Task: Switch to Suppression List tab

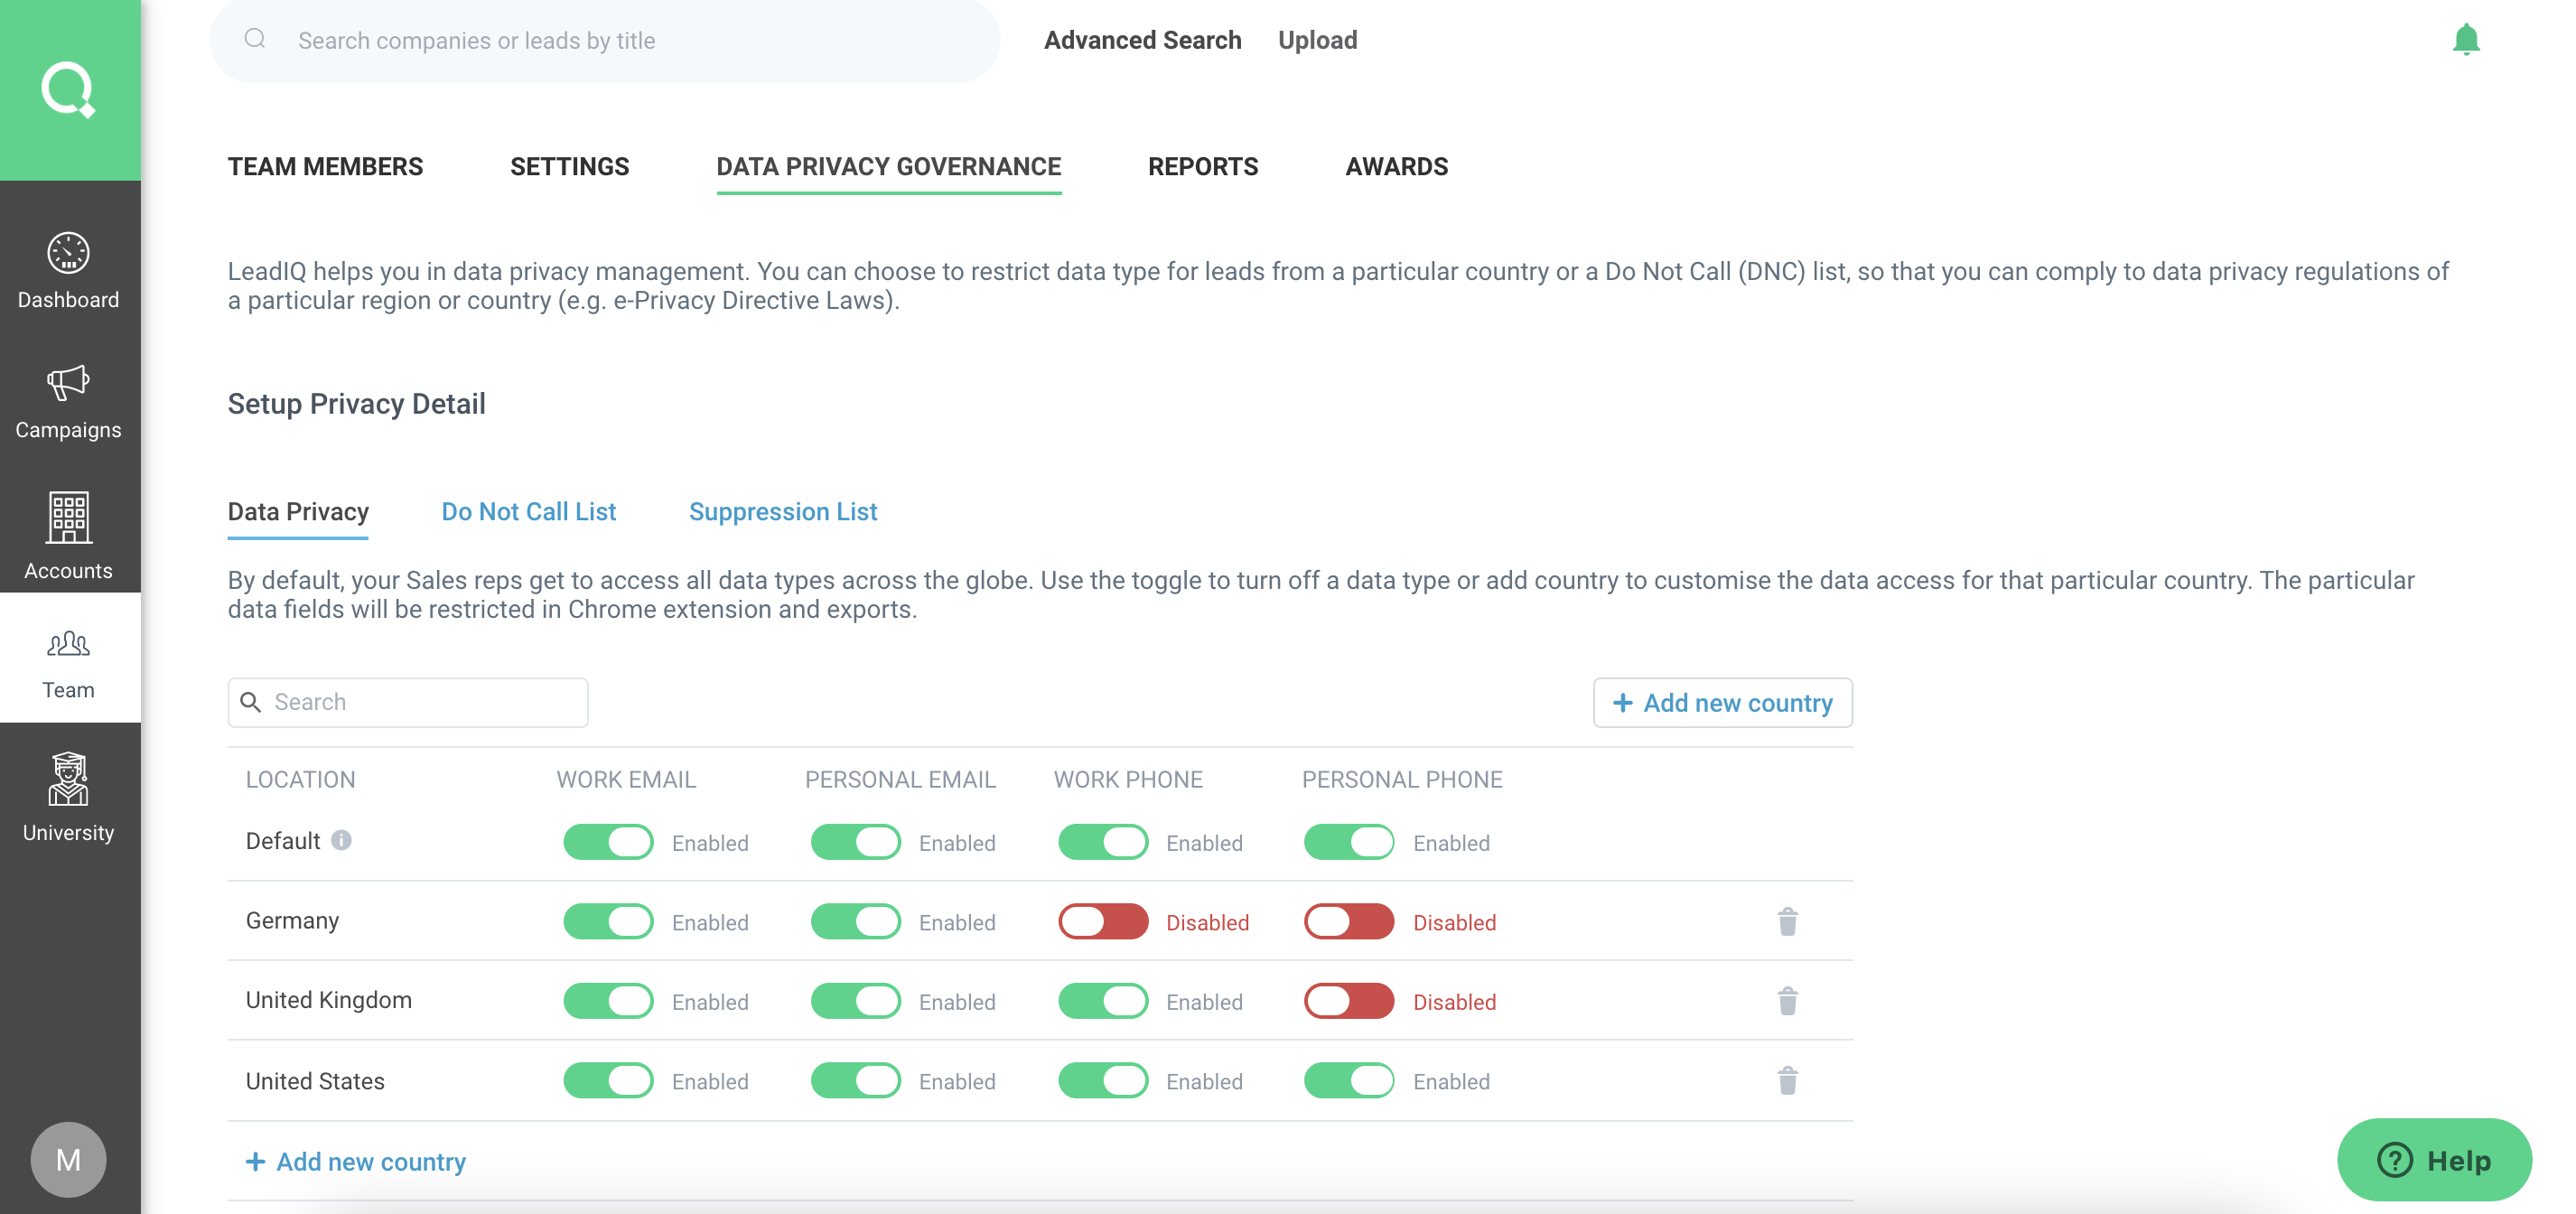Action: tap(782, 511)
